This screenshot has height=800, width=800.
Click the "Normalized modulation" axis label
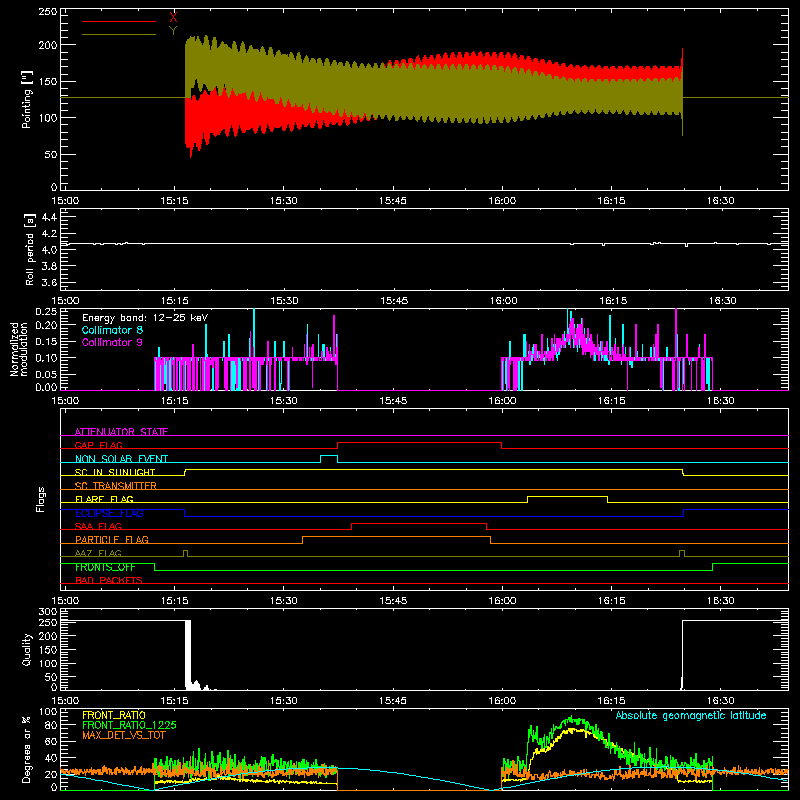click(x=18, y=349)
